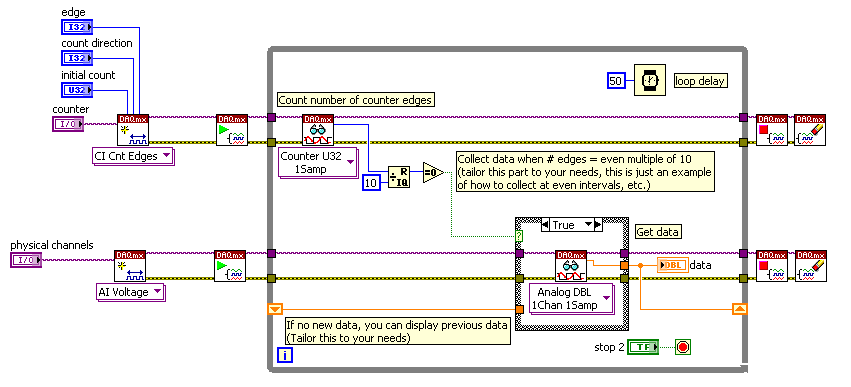Click the case selector terminal question mark
Screen dimensions: 851x387
(x=519, y=236)
